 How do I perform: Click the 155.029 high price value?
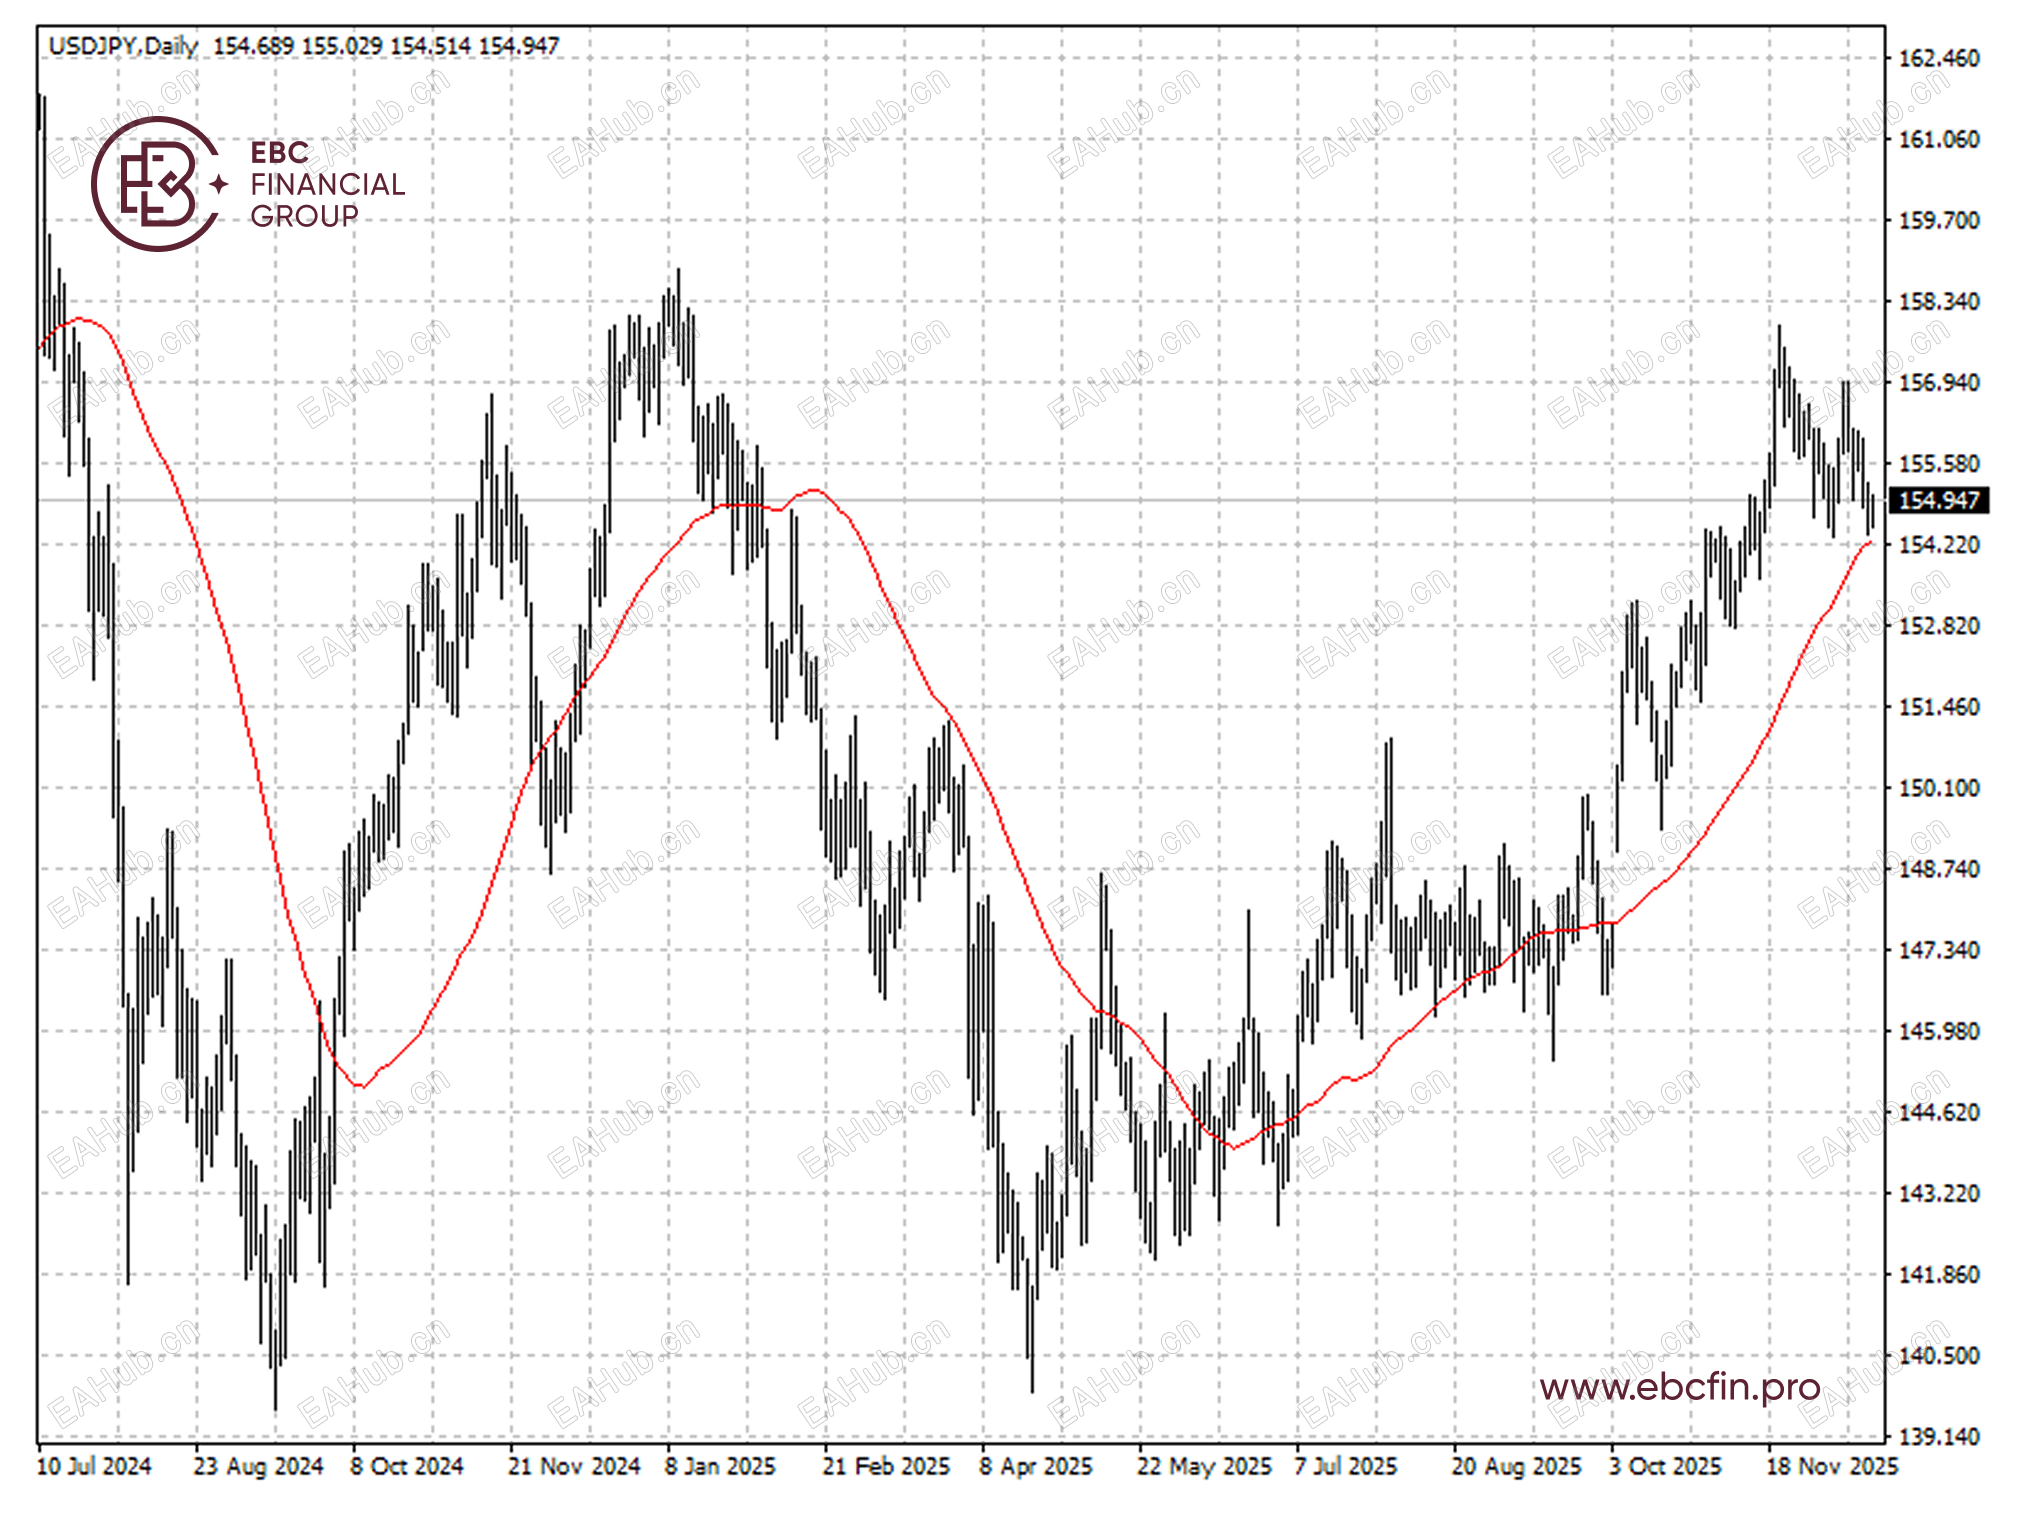pyautogui.click(x=342, y=46)
